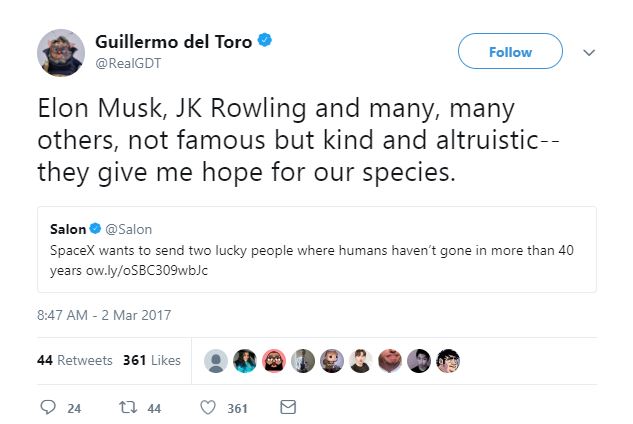Click the @RealGDT handle

click(x=127, y=63)
